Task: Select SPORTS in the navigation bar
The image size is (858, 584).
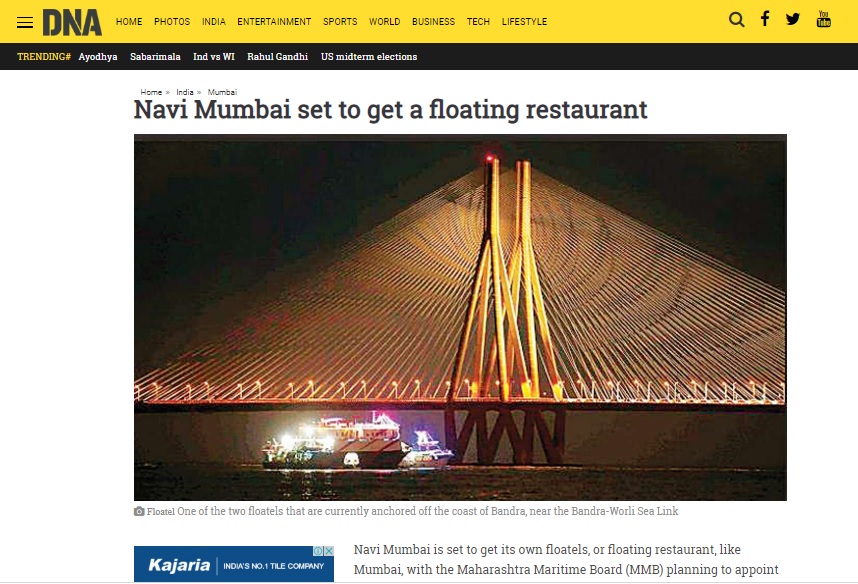Action: tap(340, 22)
